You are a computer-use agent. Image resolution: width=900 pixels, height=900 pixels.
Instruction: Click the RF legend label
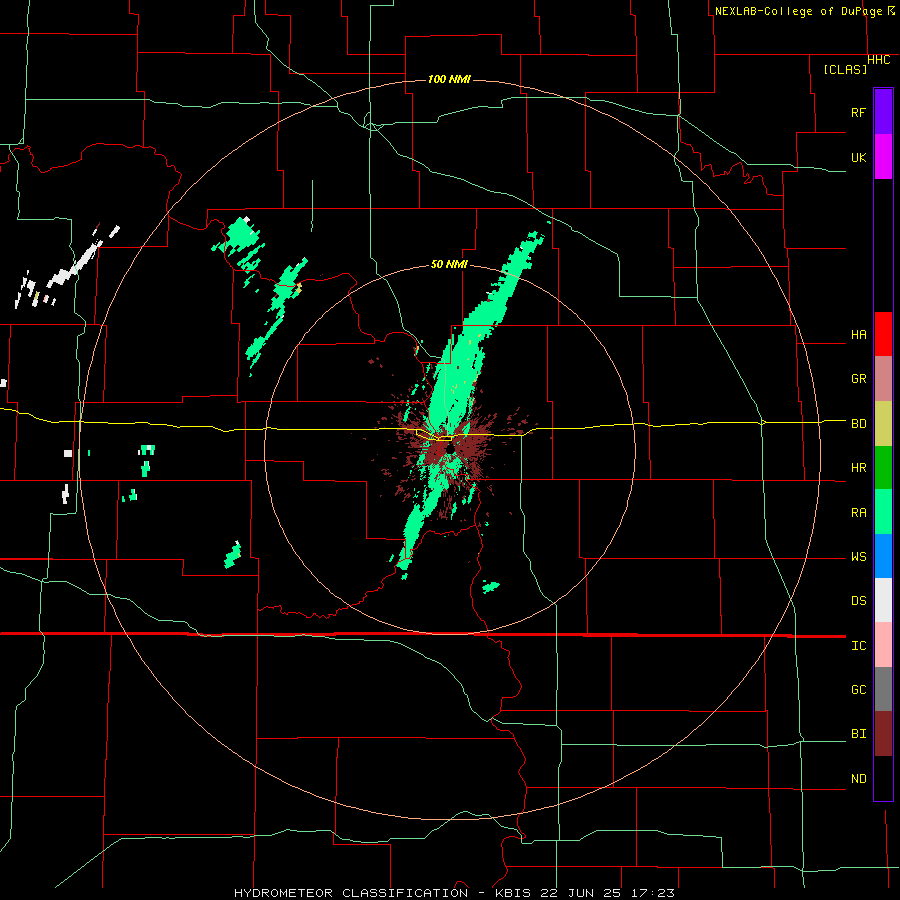[x=858, y=112]
